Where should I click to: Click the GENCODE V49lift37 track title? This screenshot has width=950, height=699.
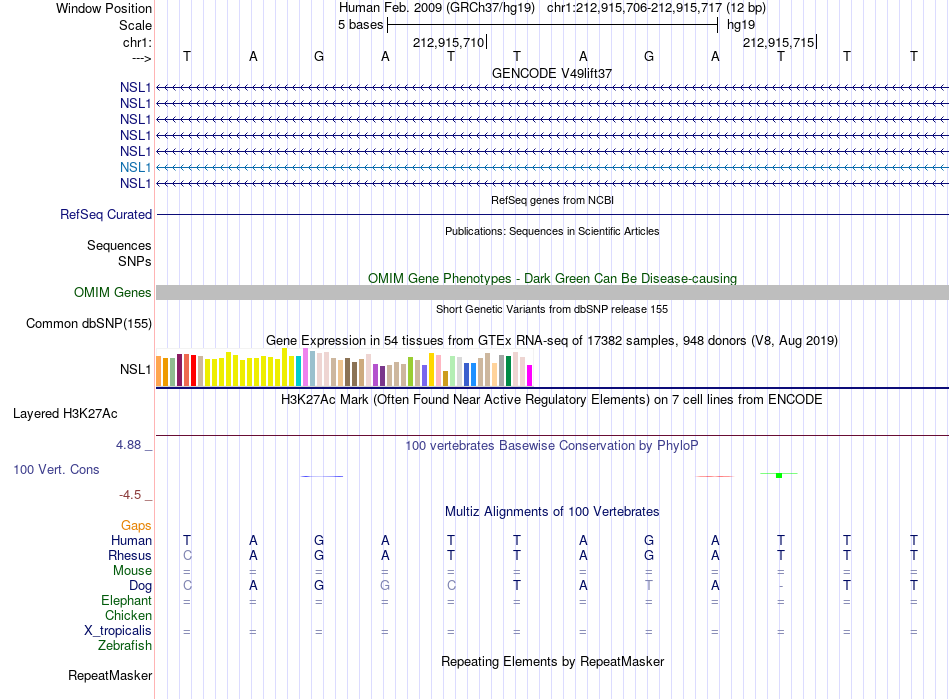[552, 73]
